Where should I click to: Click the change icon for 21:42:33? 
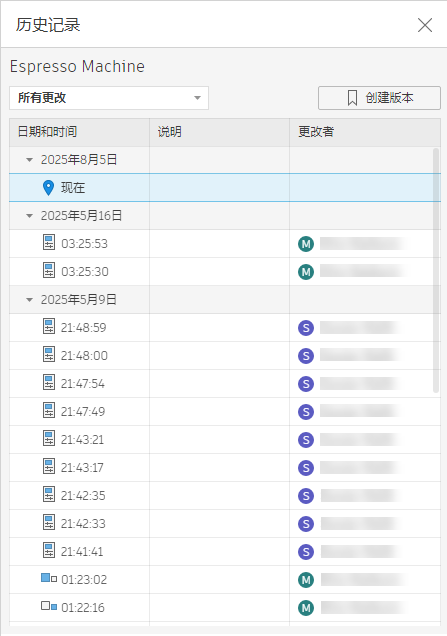click(49, 522)
